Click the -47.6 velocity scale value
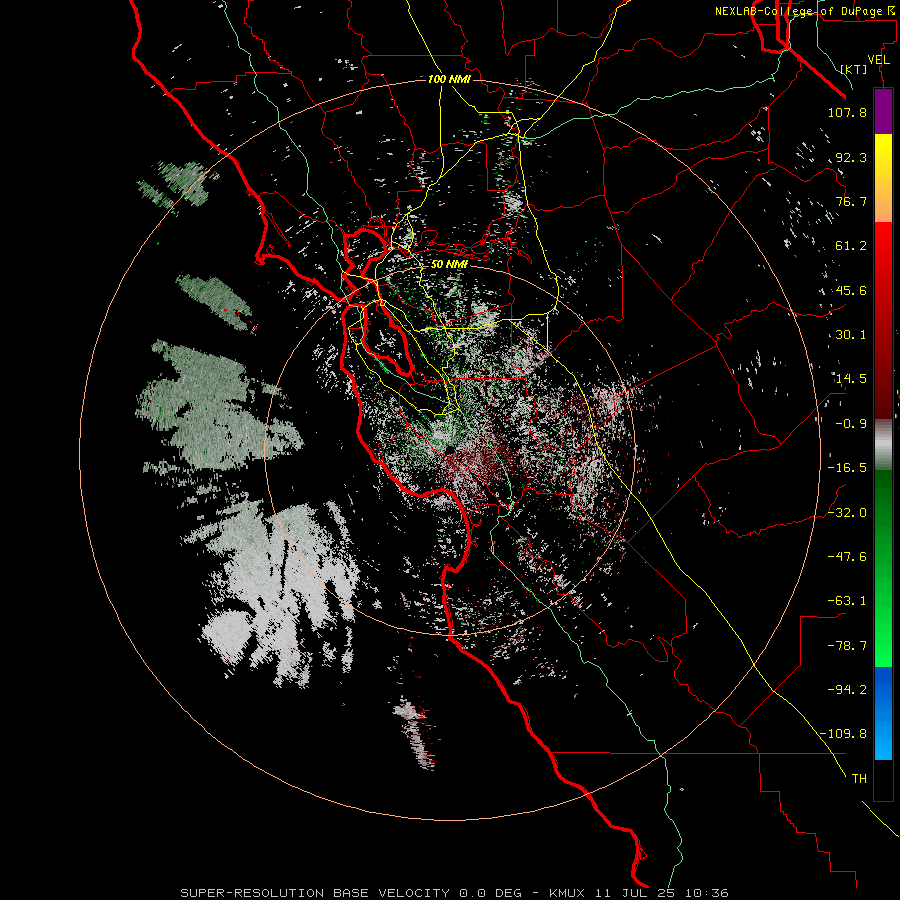 (847, 557)
